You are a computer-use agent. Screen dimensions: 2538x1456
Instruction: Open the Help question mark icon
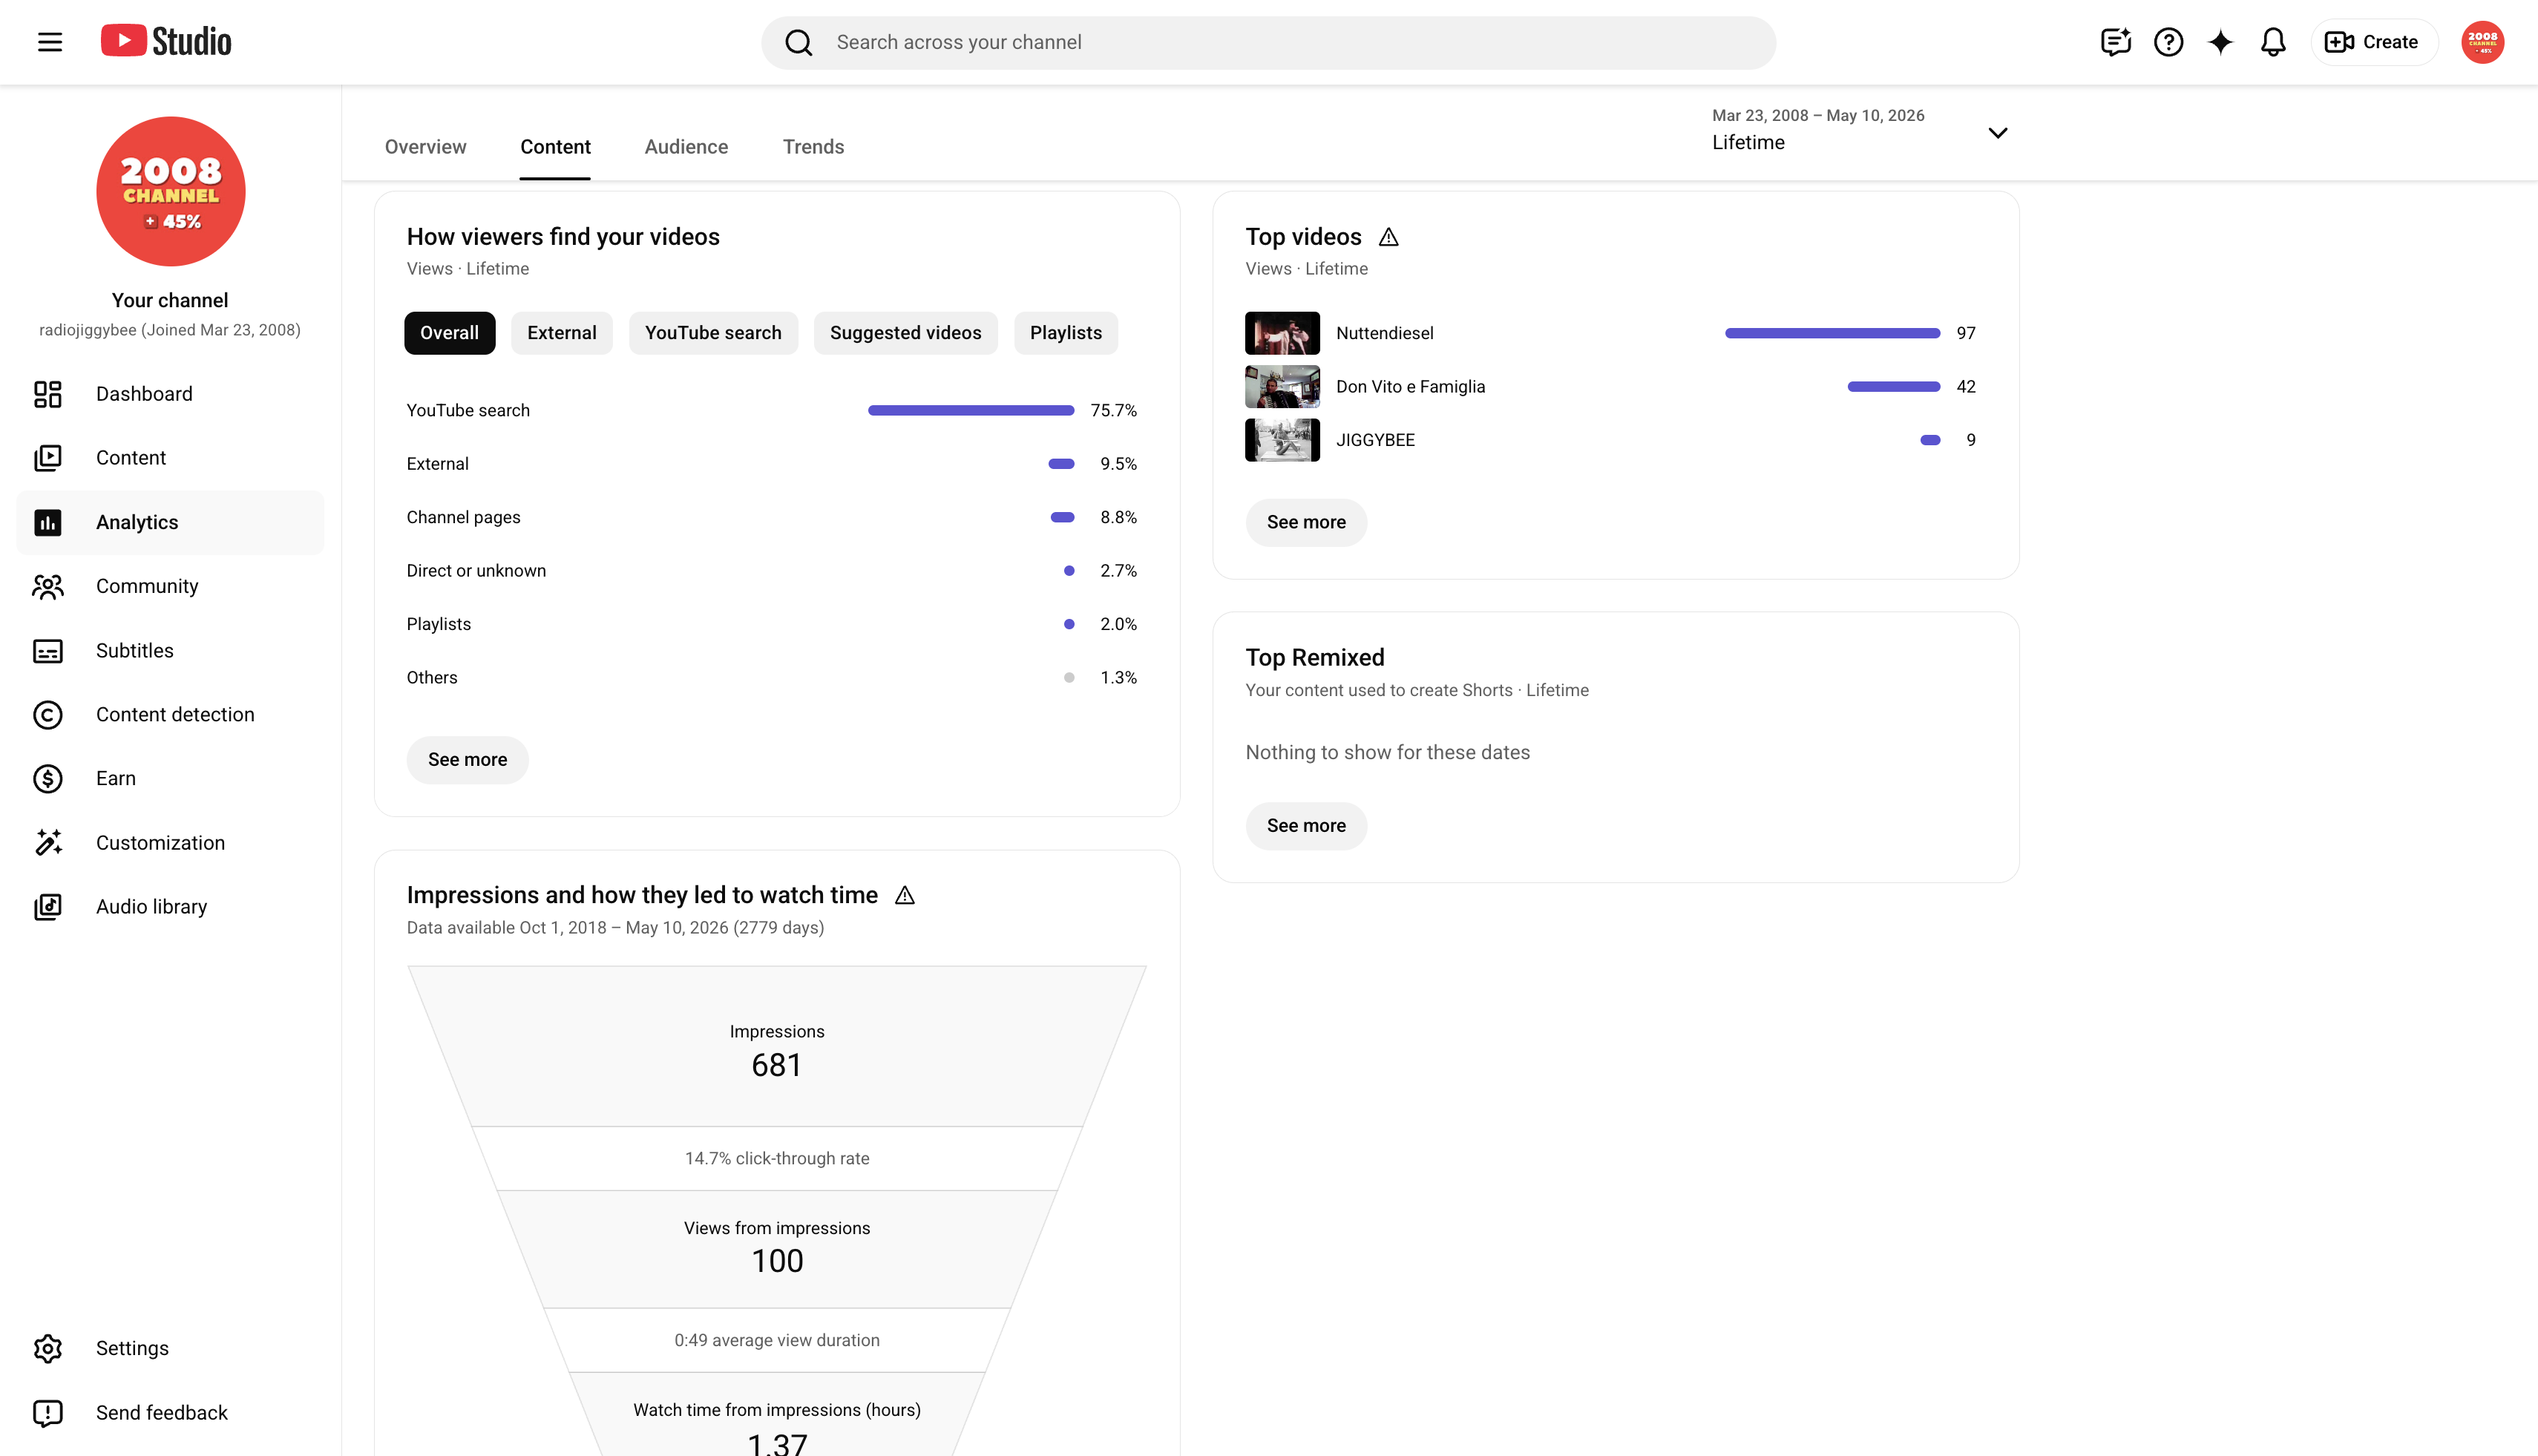tap(2168, 42)
